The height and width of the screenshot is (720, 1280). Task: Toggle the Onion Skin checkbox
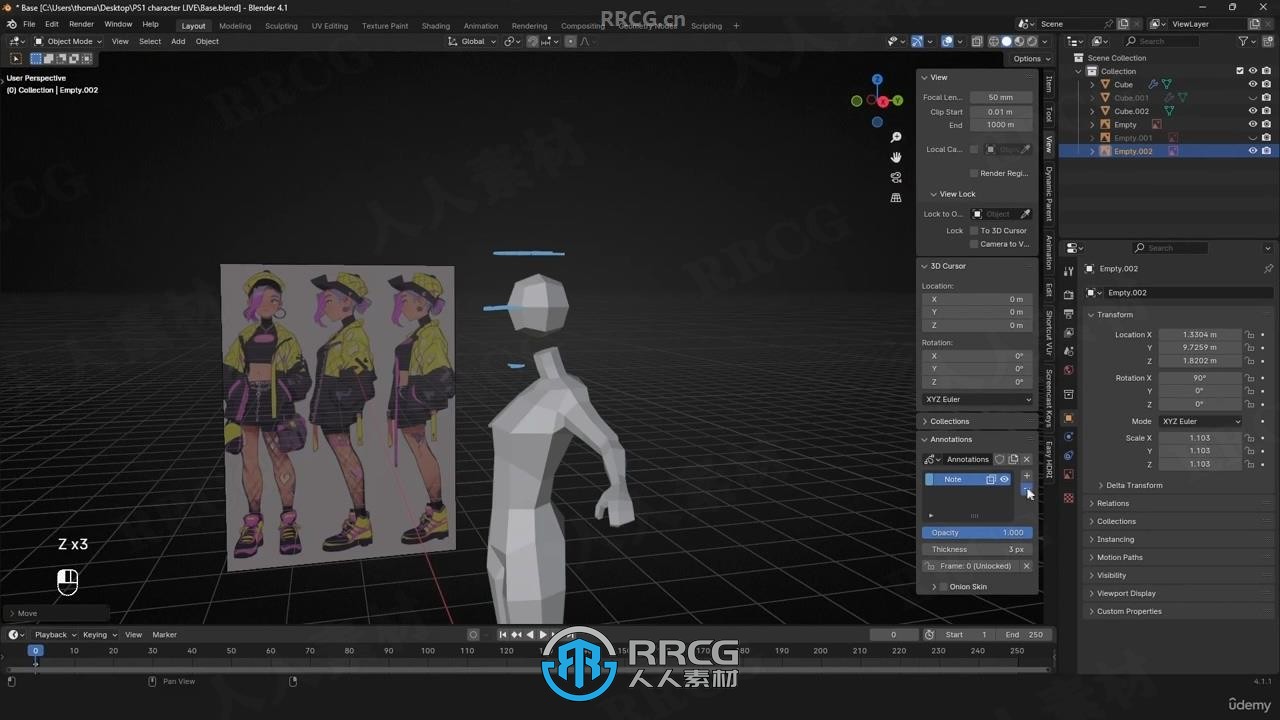(943, 587)
